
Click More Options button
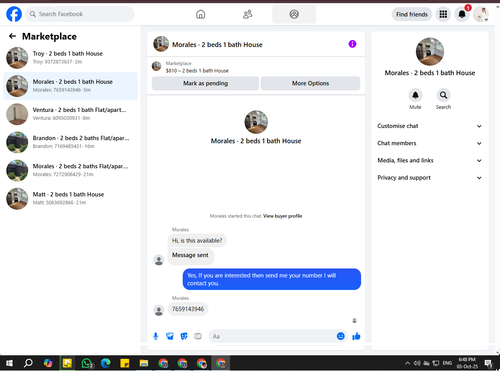point(310,83)
